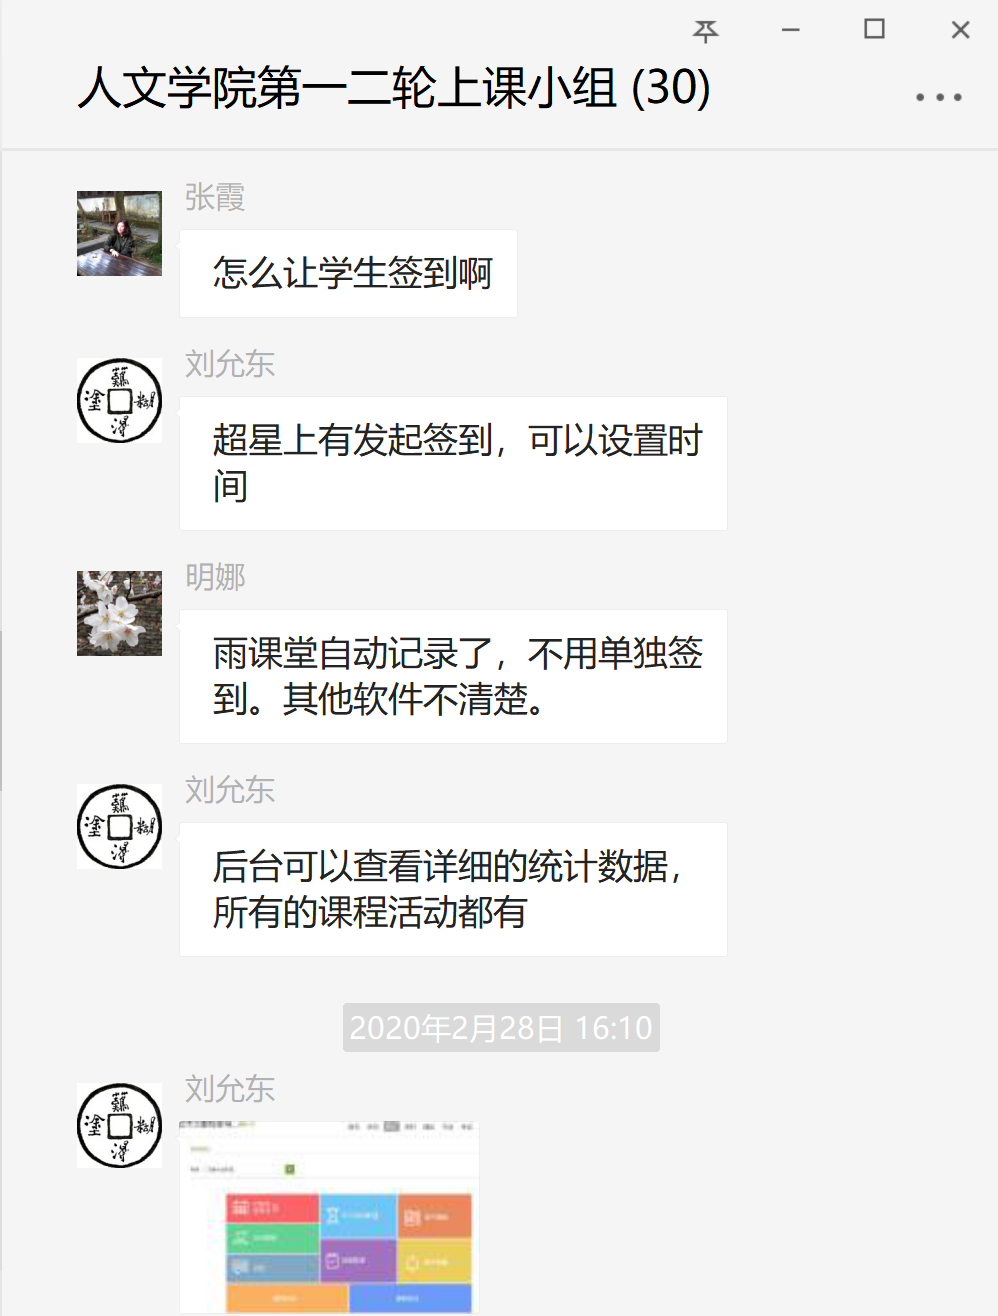Click the sender name 明娜

click(215, 577)
